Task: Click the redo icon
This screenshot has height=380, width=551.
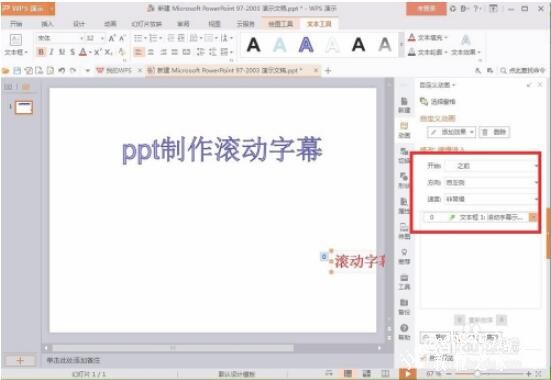Action: (x=73, y=71)
